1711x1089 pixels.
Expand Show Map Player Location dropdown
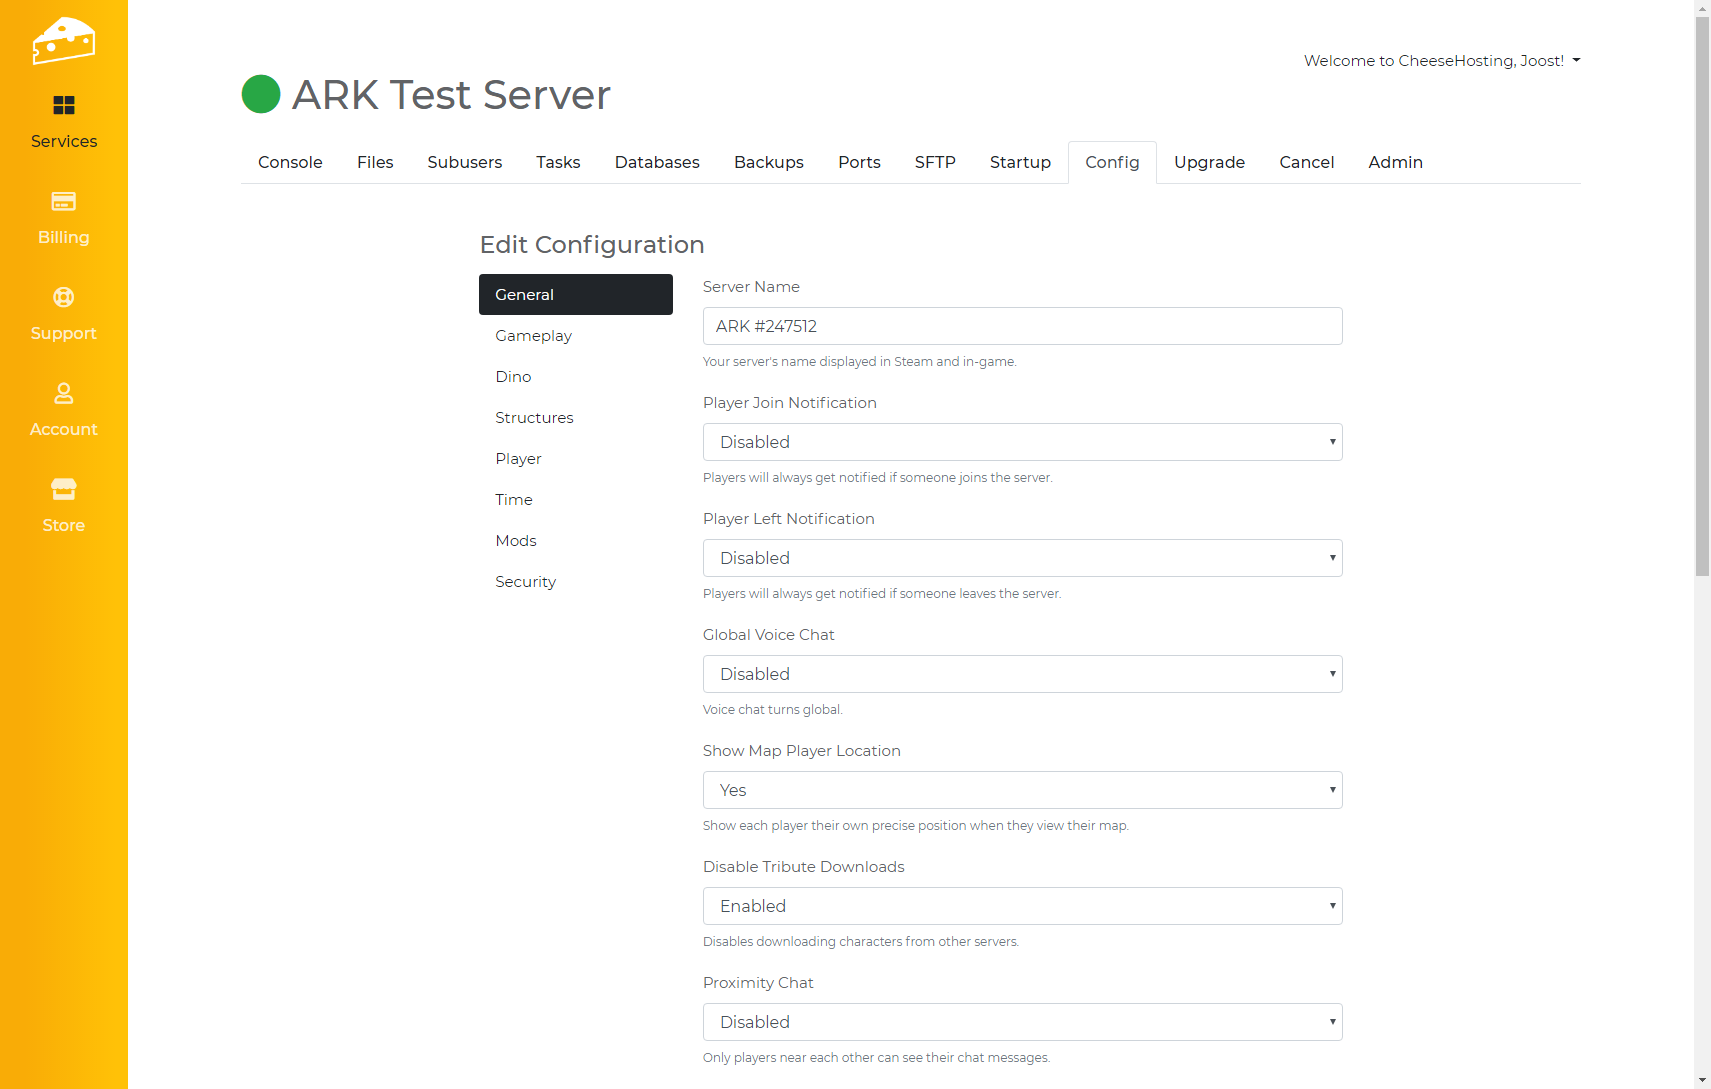pyautogui.click(x=1021, y=790)
